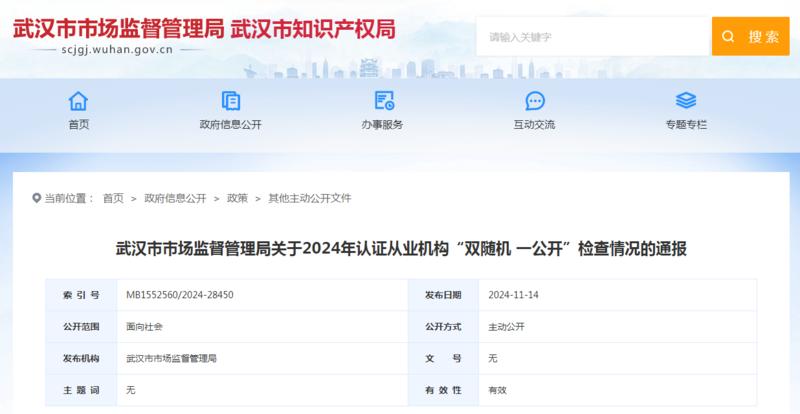
Task: Click the scjgj.wuhan.gov.cn site address text
Action: click(x=117, y=50)
